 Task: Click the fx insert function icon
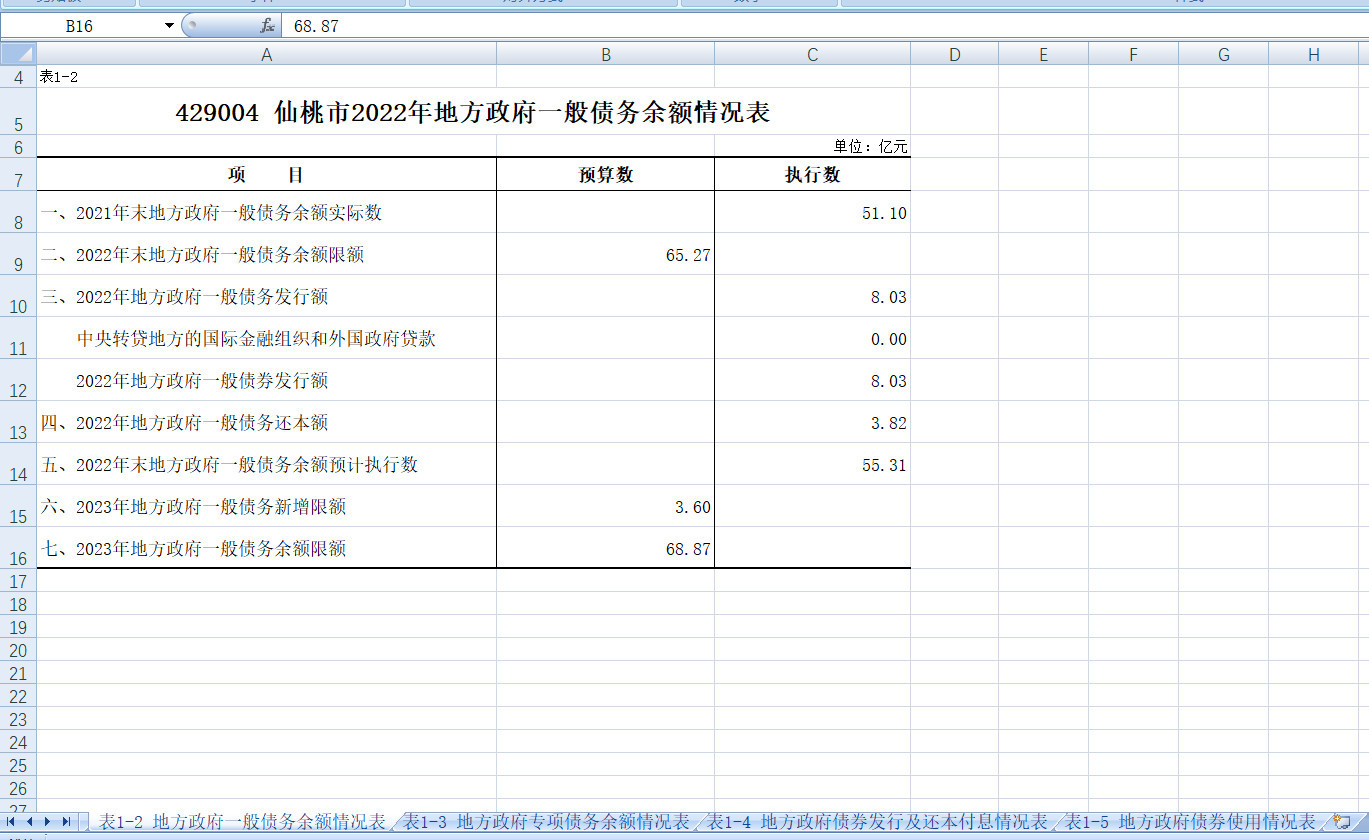pos(267,26)
